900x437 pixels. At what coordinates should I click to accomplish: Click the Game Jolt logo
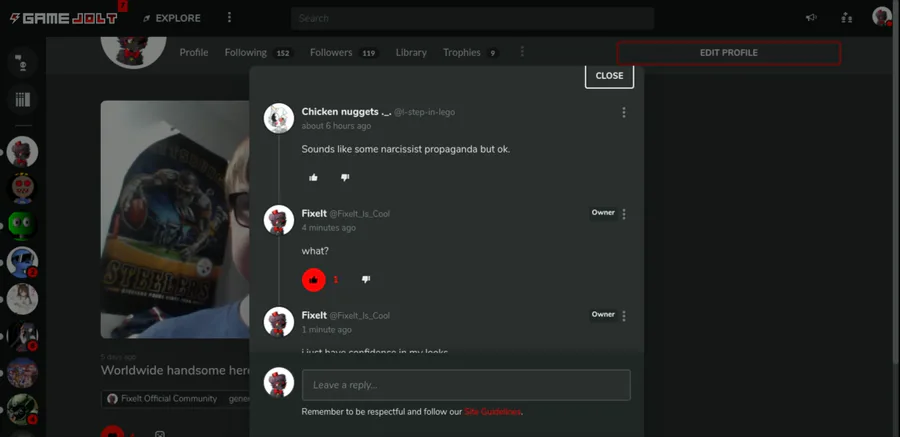coord(64,18)
